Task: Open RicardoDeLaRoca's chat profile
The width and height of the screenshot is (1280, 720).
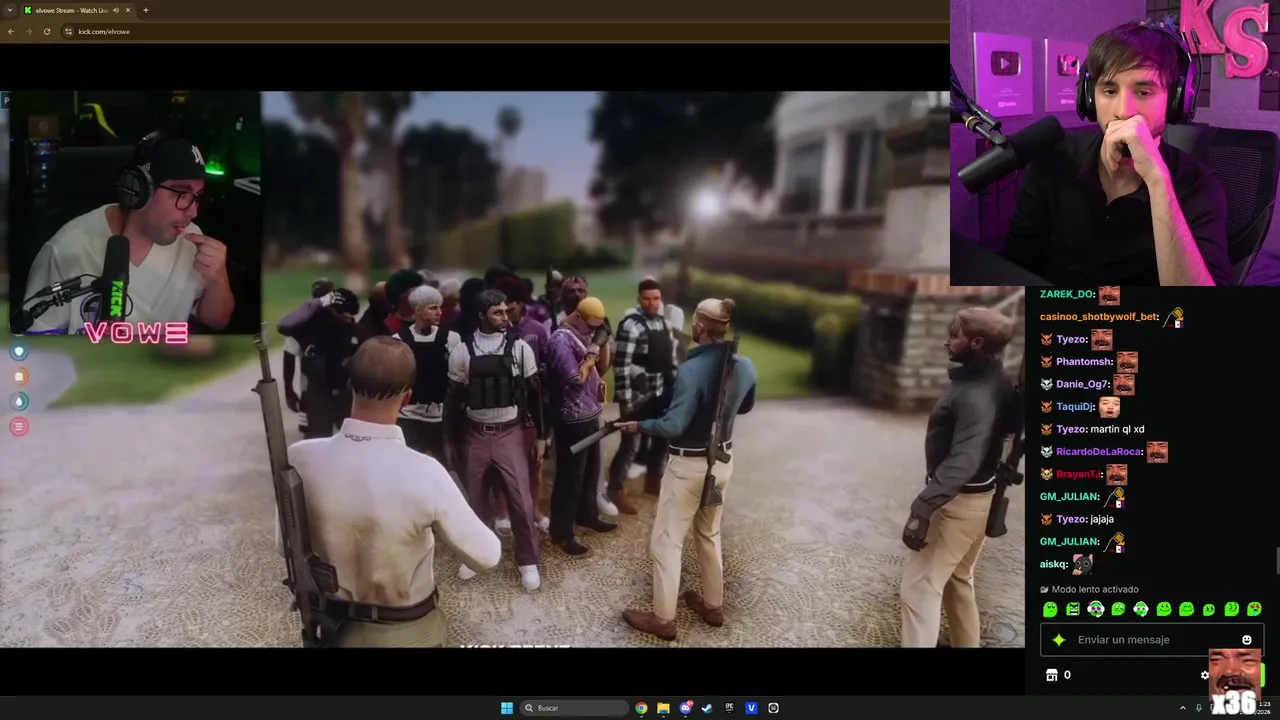Action: (1099, 452)
